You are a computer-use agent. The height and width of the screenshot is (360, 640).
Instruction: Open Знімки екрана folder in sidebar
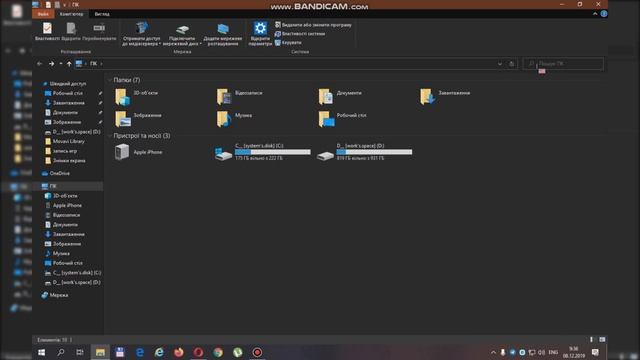pyautogui.click(x=65, y=160)
